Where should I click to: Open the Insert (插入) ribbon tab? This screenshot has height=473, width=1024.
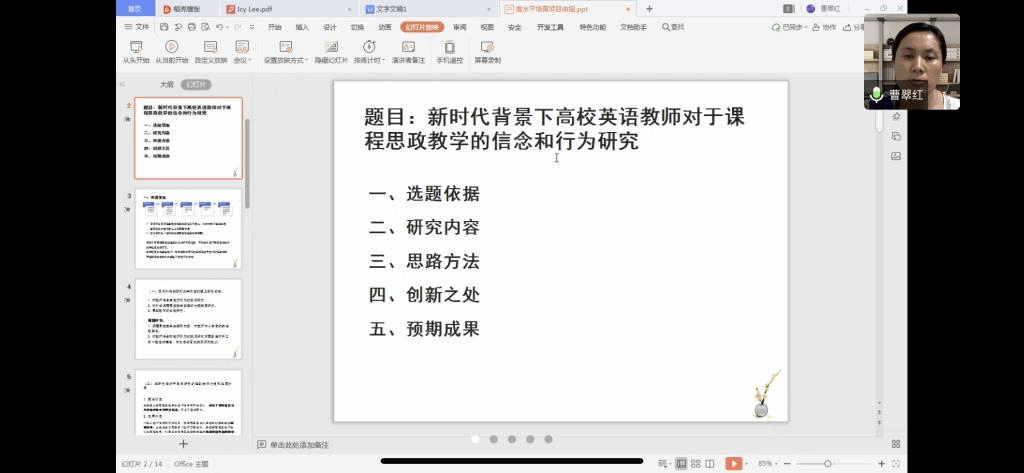[302, 28]
